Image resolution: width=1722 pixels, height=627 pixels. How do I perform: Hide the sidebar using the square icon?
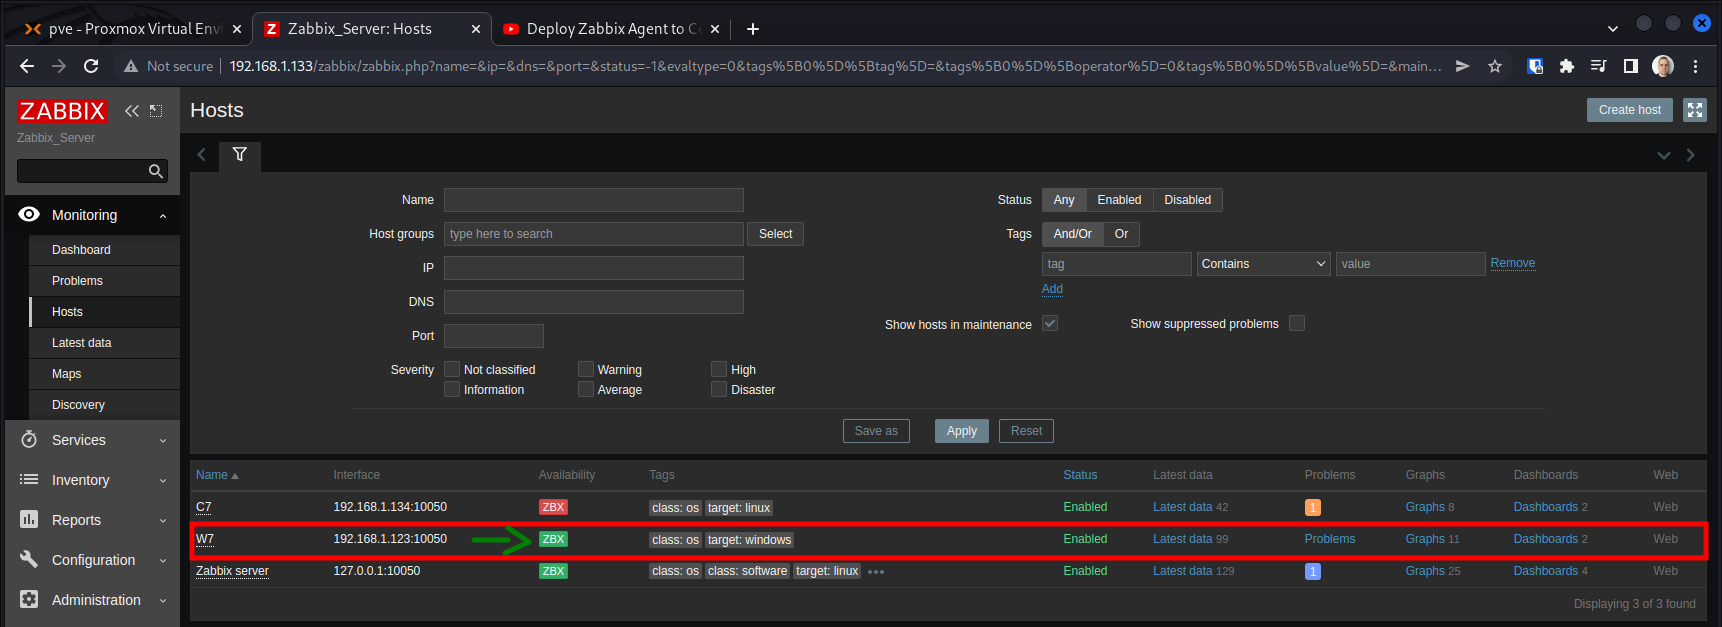156,111
